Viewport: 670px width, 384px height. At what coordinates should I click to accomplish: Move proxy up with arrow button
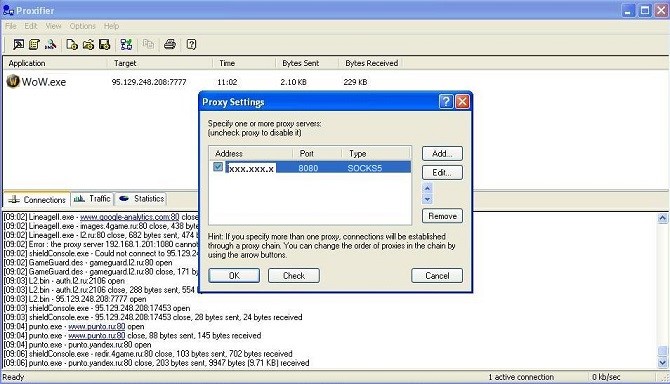(x=427, y=188)
